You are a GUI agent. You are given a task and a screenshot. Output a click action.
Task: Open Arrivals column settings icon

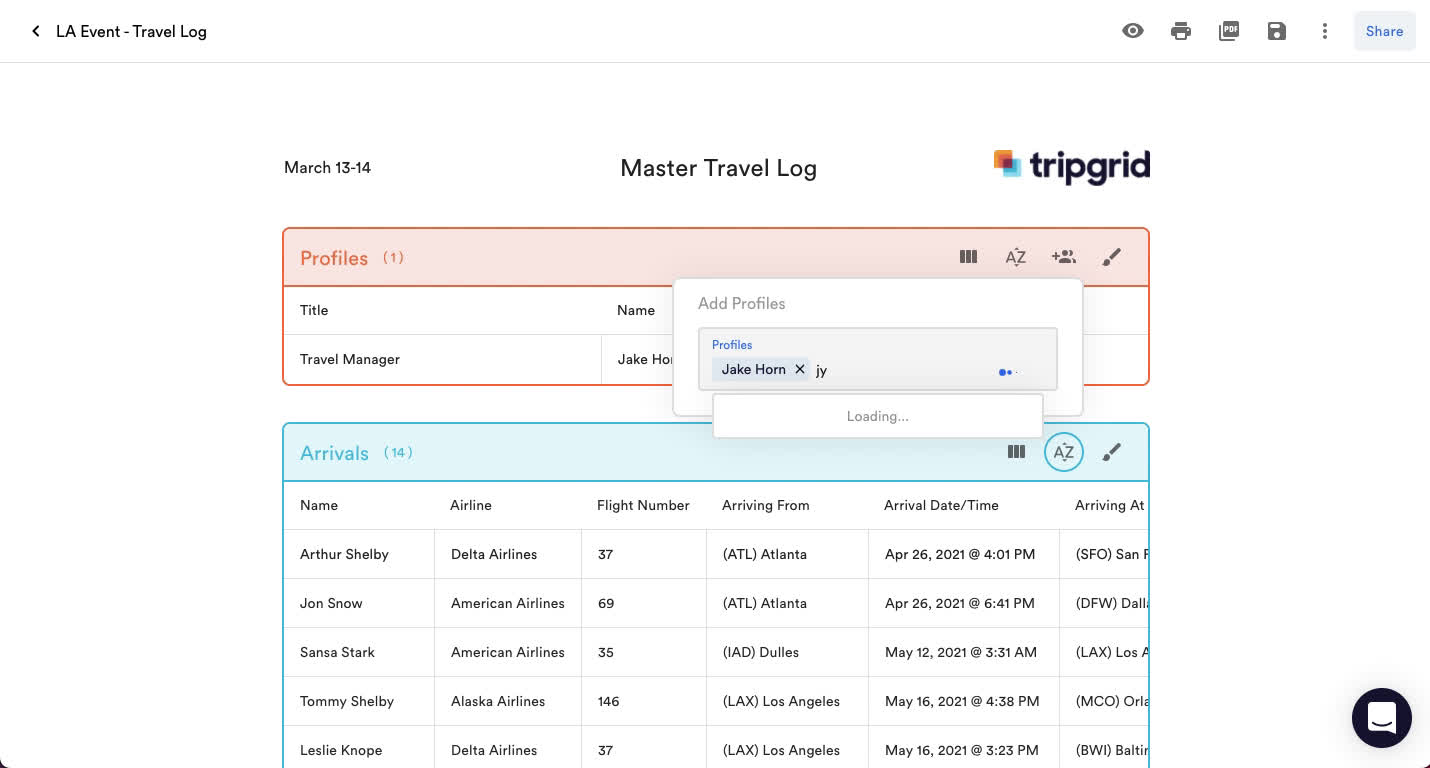[1016, 452]
